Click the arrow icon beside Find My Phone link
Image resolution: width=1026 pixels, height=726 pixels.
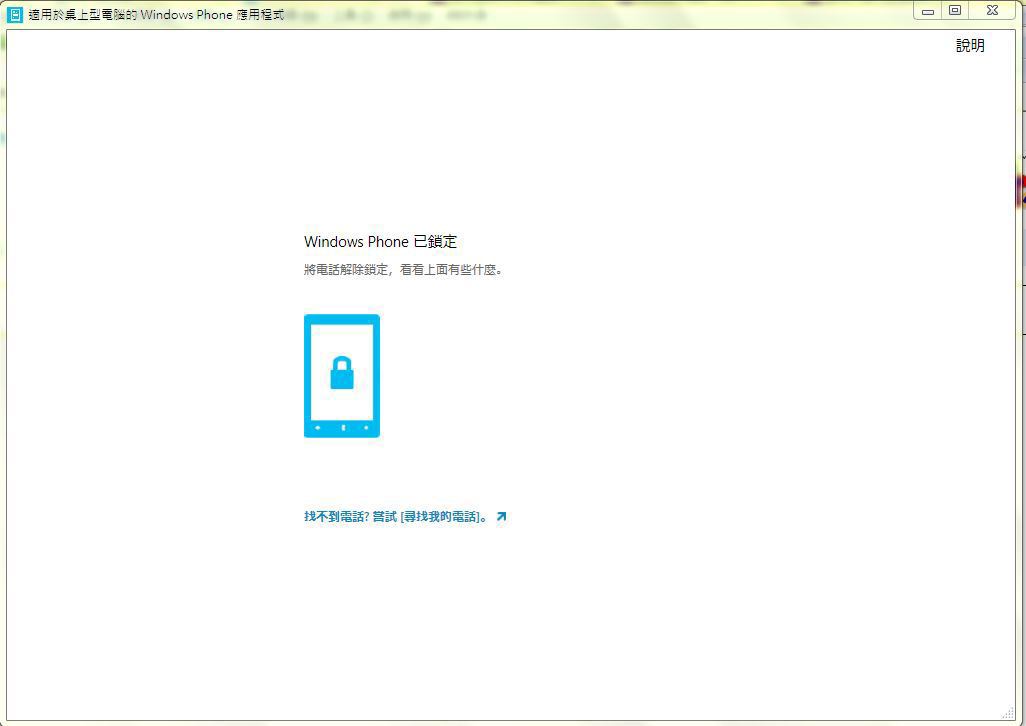pos(501,517)
